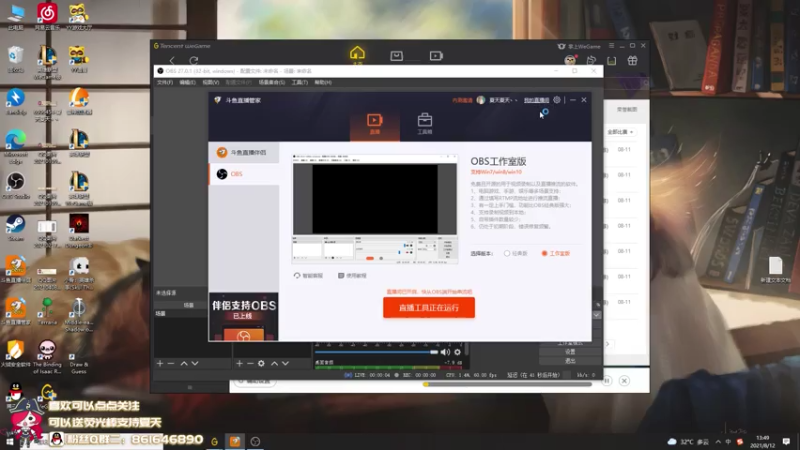Screen dimensions: 800x450
Task: Pause the WeGame bottom task
Action: pyautogui.click(x=607, y=381)
